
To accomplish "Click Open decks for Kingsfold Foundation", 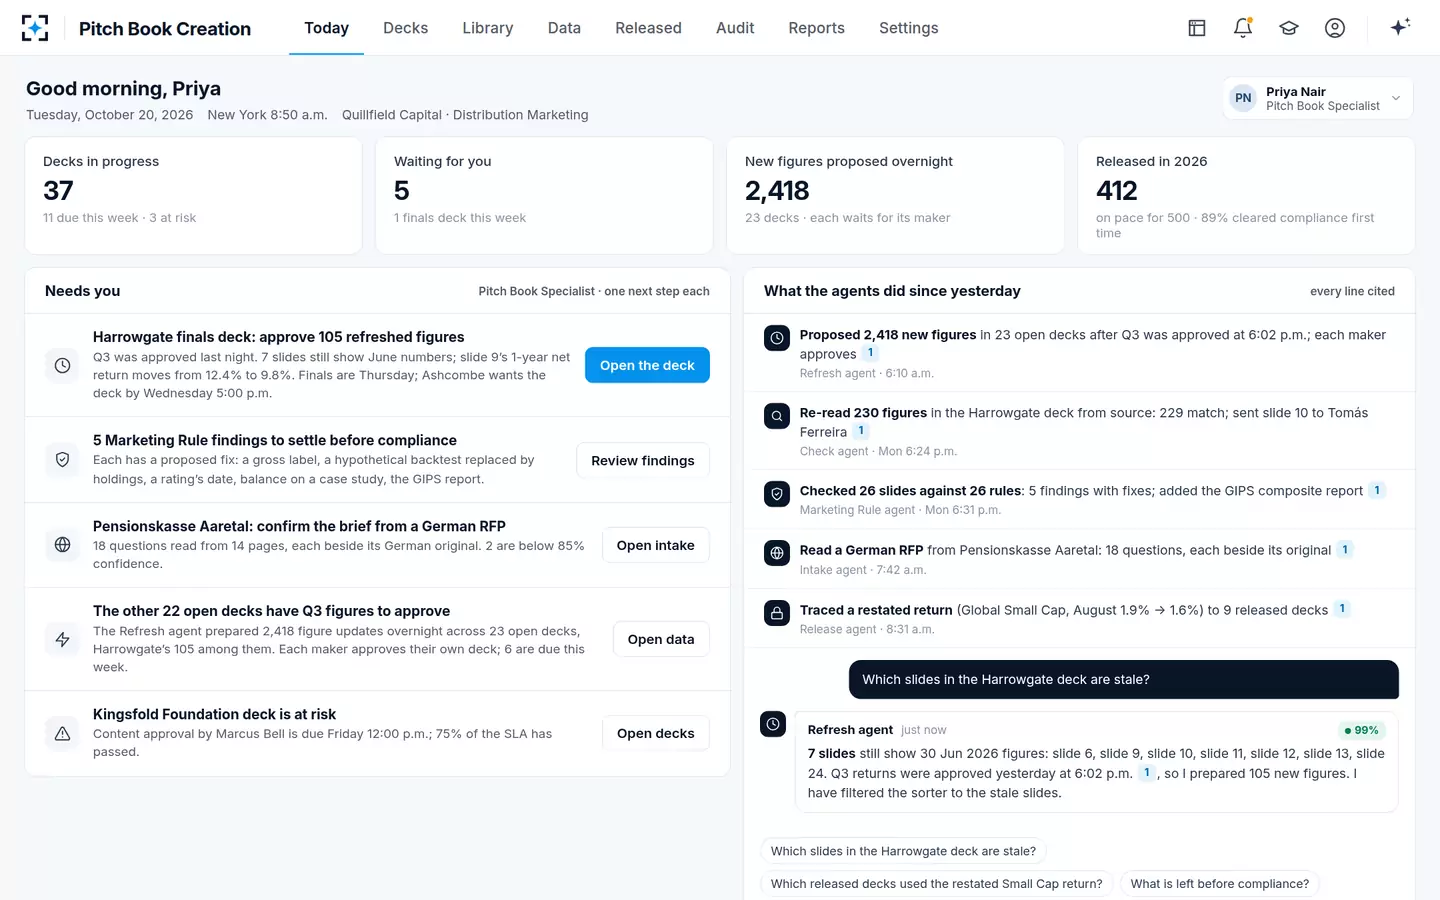I will pyautogui.click(x=656, y=734).
